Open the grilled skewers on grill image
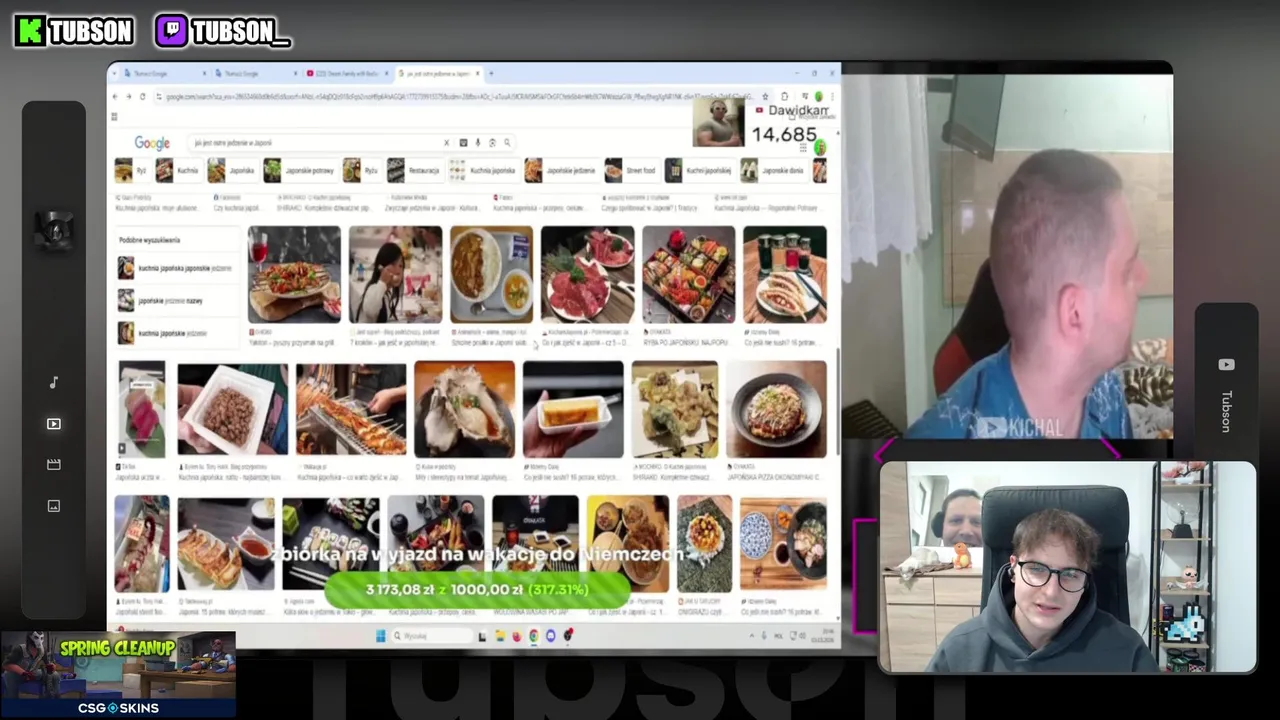1280x720 pixels. click(351, 409)
